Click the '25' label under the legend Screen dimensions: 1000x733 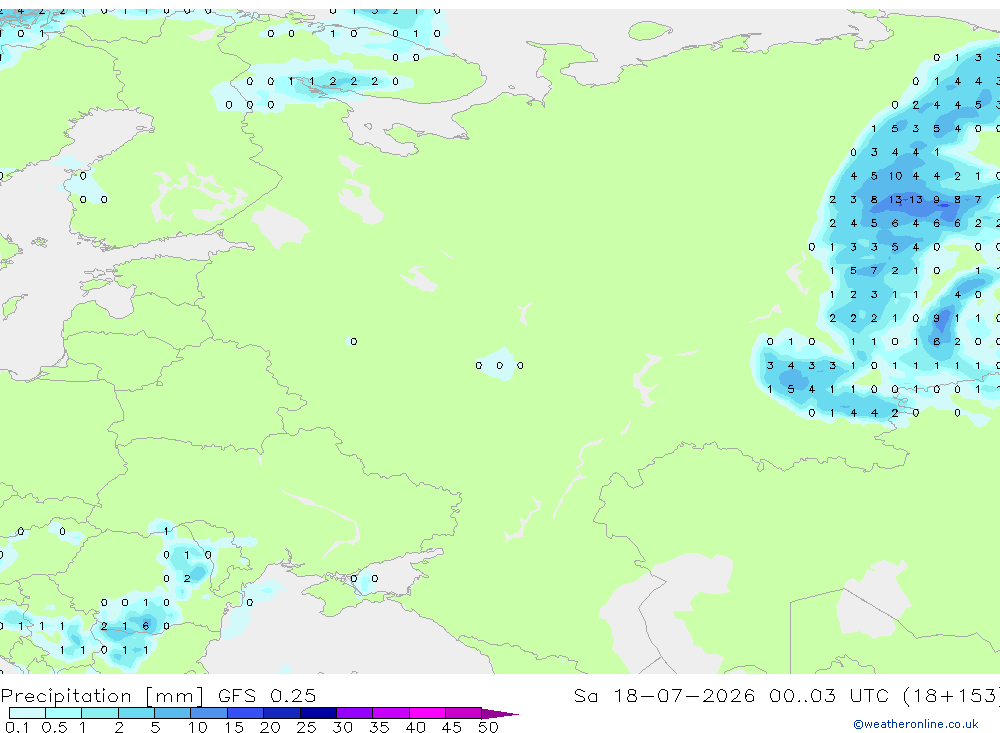(x=307, y=727)
